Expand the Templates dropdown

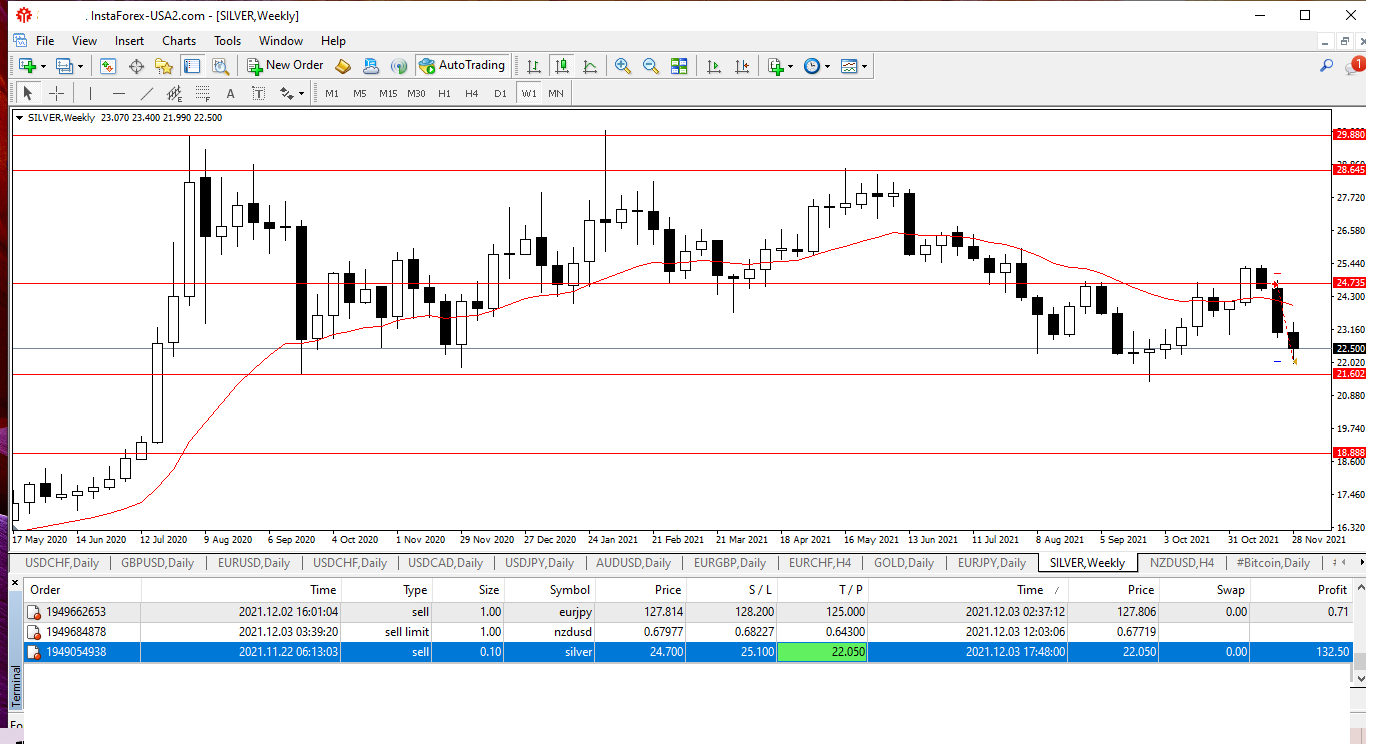coord(864,66)
